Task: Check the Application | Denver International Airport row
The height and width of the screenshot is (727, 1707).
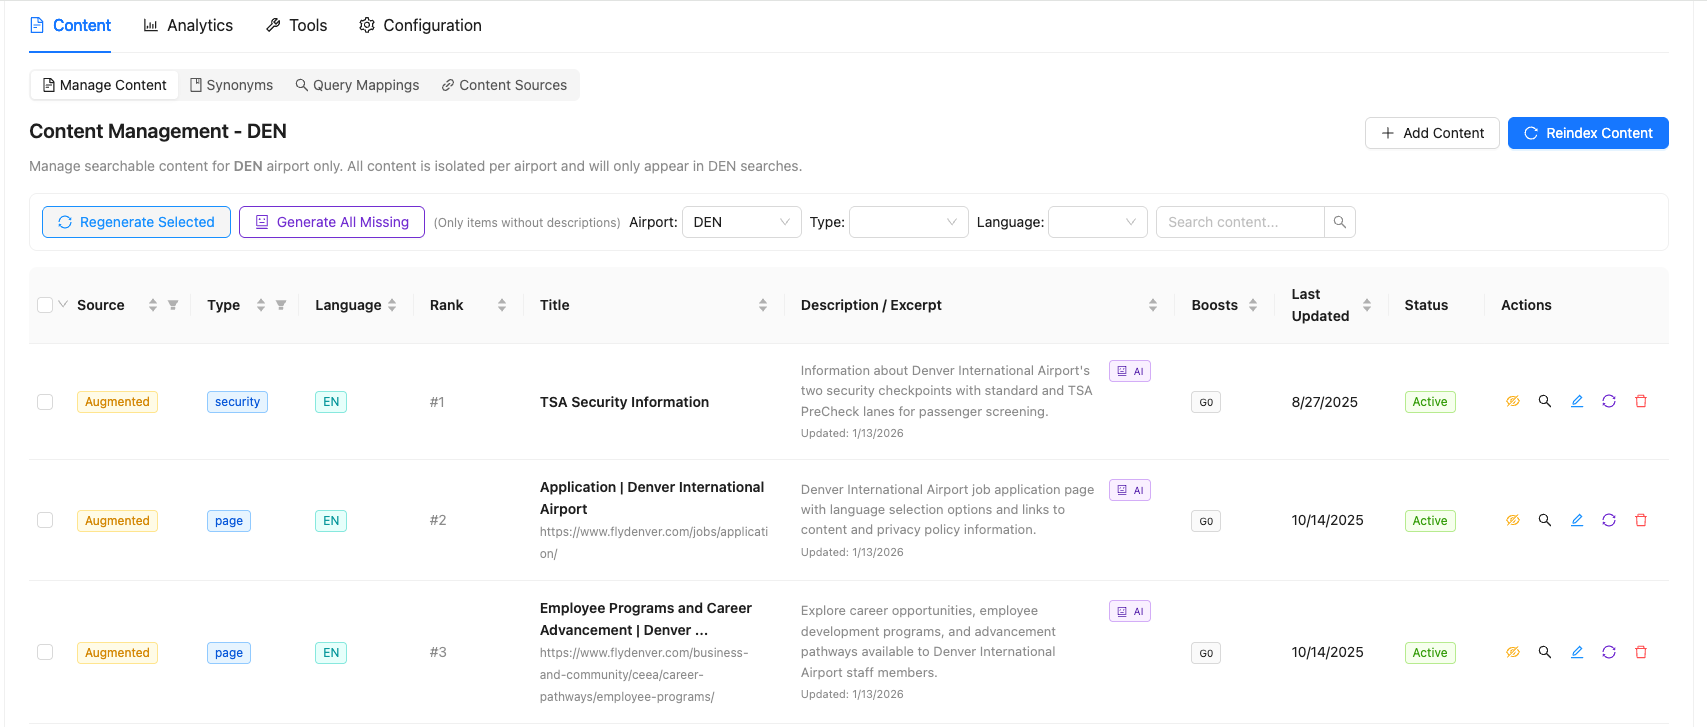Action: (x=45, y=520)
